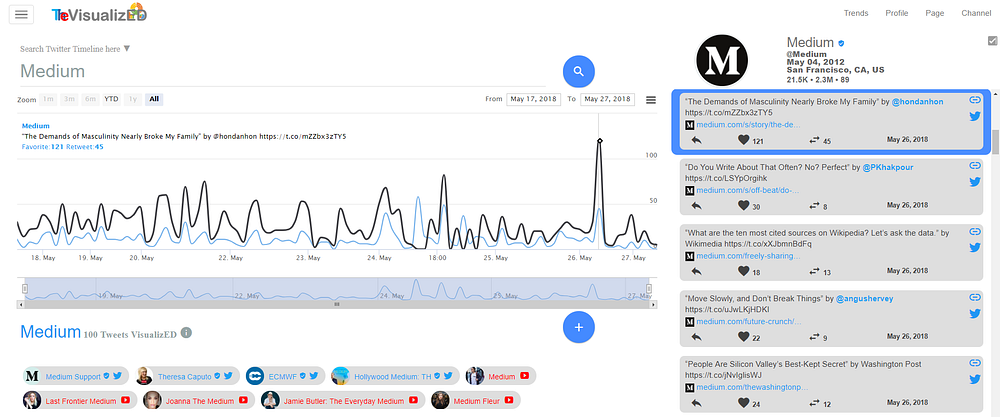Image resolution: width=1000 pixels, height=417 pixels.
Task: Select the 3m zoom range
Action: (x=70, y=99)
